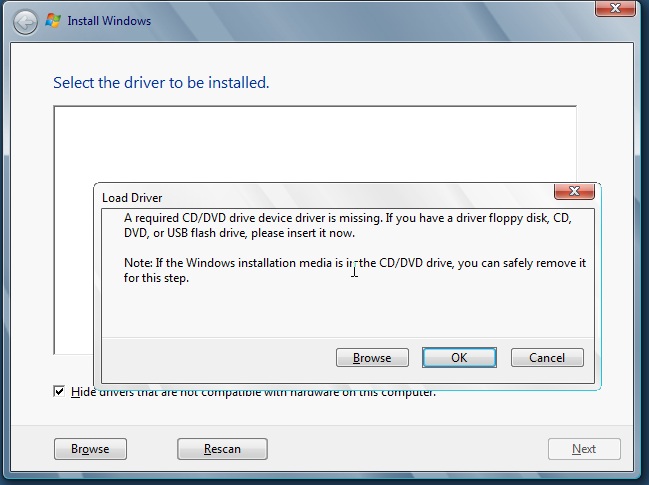
Task: Click the bottom-left Browse button in Install Windows
Action: click(x=90, y=449)
